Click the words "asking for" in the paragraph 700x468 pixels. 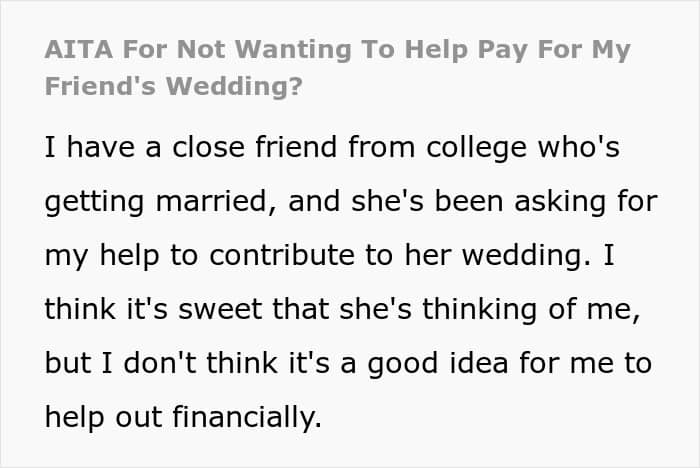coord(586,202)
